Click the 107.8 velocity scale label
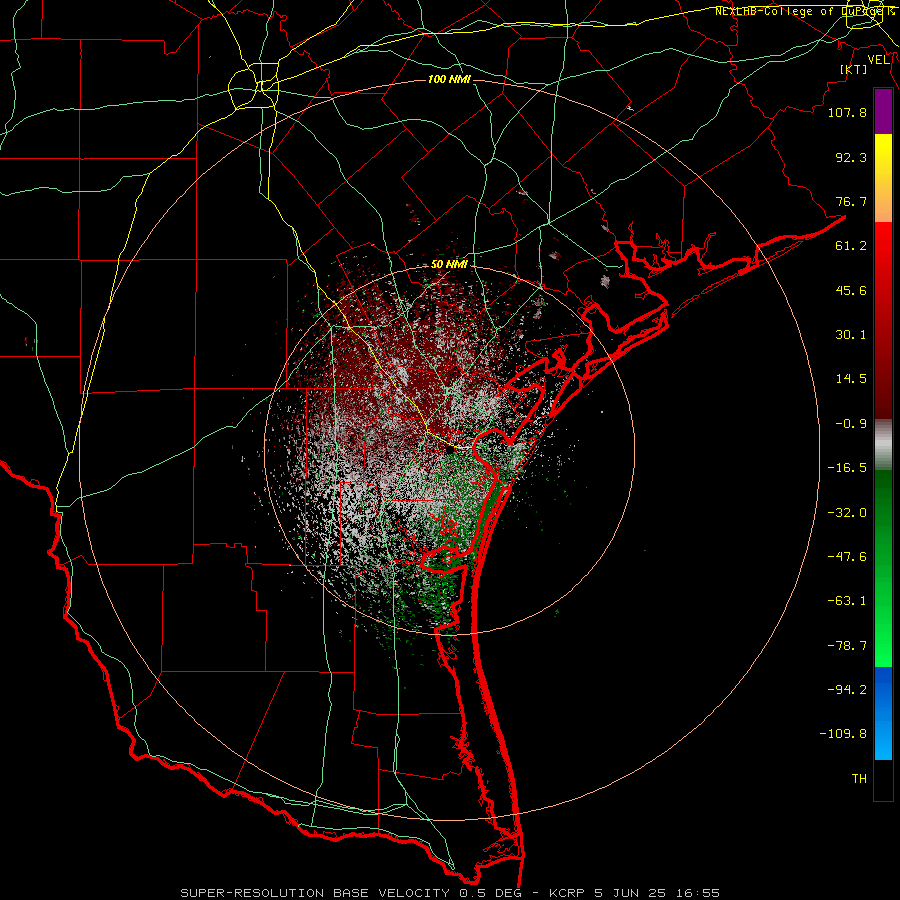Viewport: 900px width, 900px height. pyautogui.click(x=847, y=112)
